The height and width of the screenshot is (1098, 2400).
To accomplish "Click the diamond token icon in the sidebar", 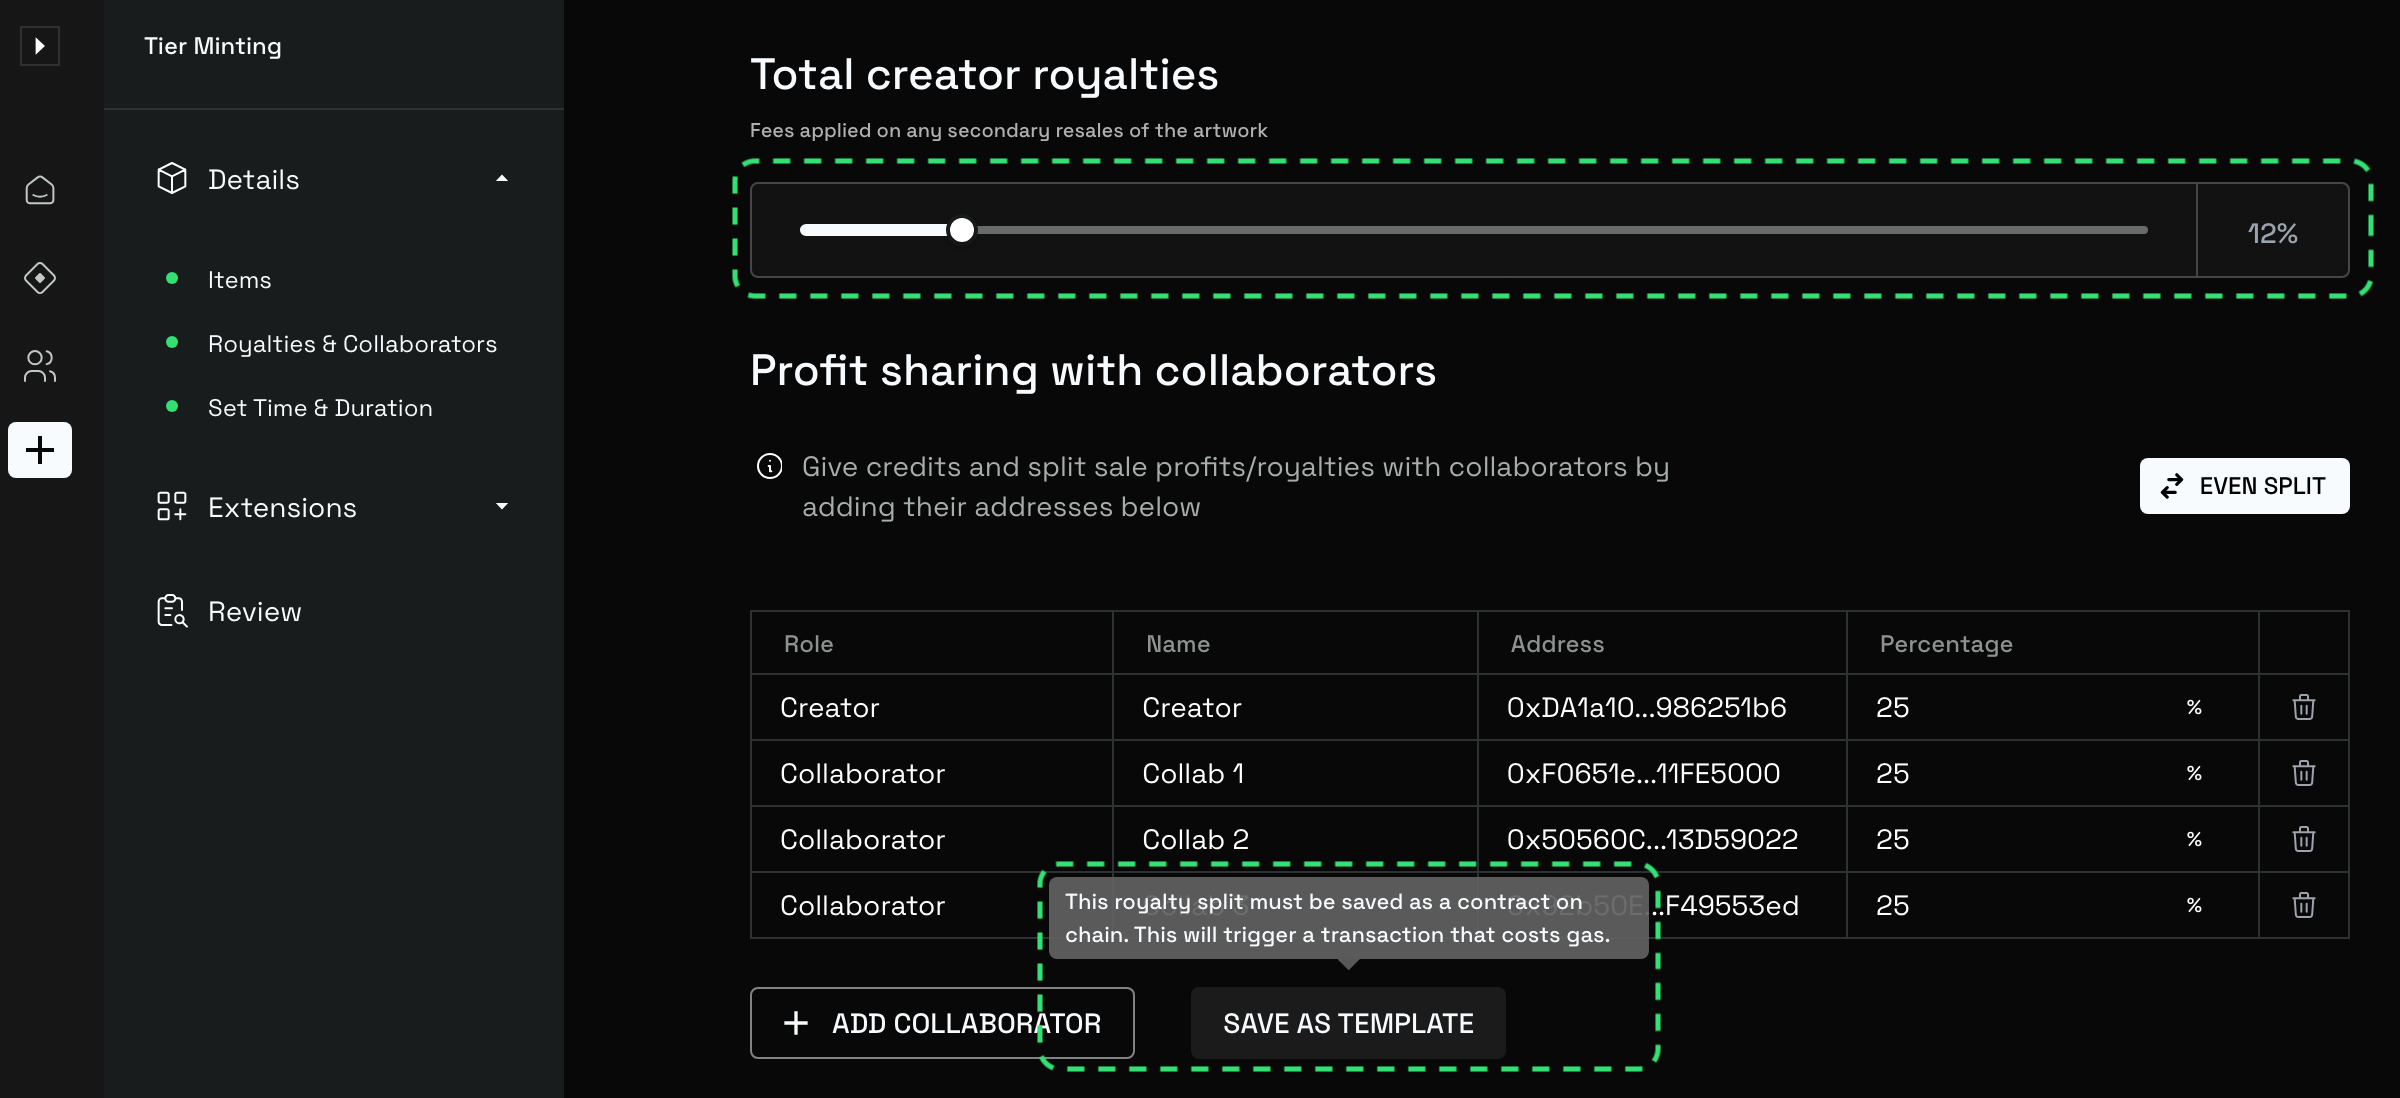I will click(40, 278).
